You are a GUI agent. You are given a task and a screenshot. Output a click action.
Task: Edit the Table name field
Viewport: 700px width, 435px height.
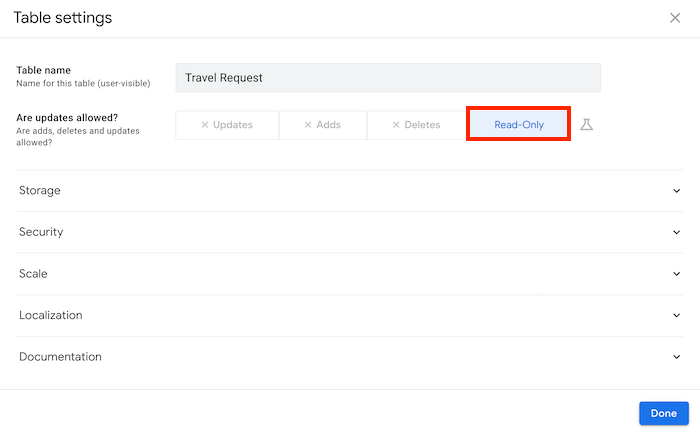coord(388,78)
